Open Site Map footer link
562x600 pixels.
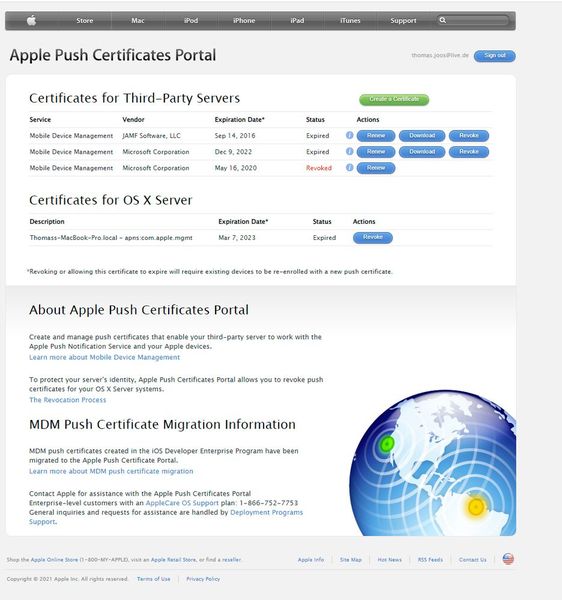click(x=351, y=559)
